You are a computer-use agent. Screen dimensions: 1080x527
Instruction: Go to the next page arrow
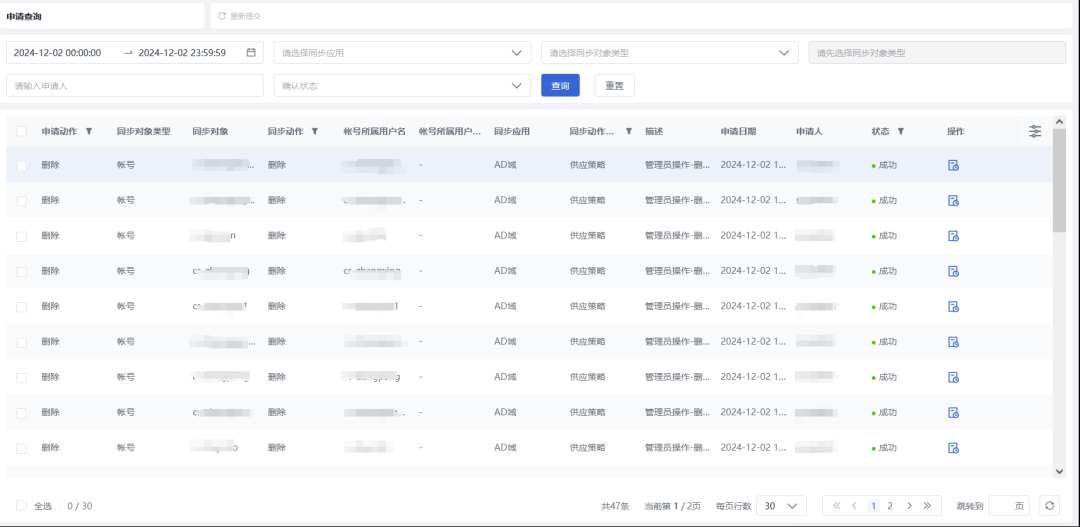click(x=909, y=506)
